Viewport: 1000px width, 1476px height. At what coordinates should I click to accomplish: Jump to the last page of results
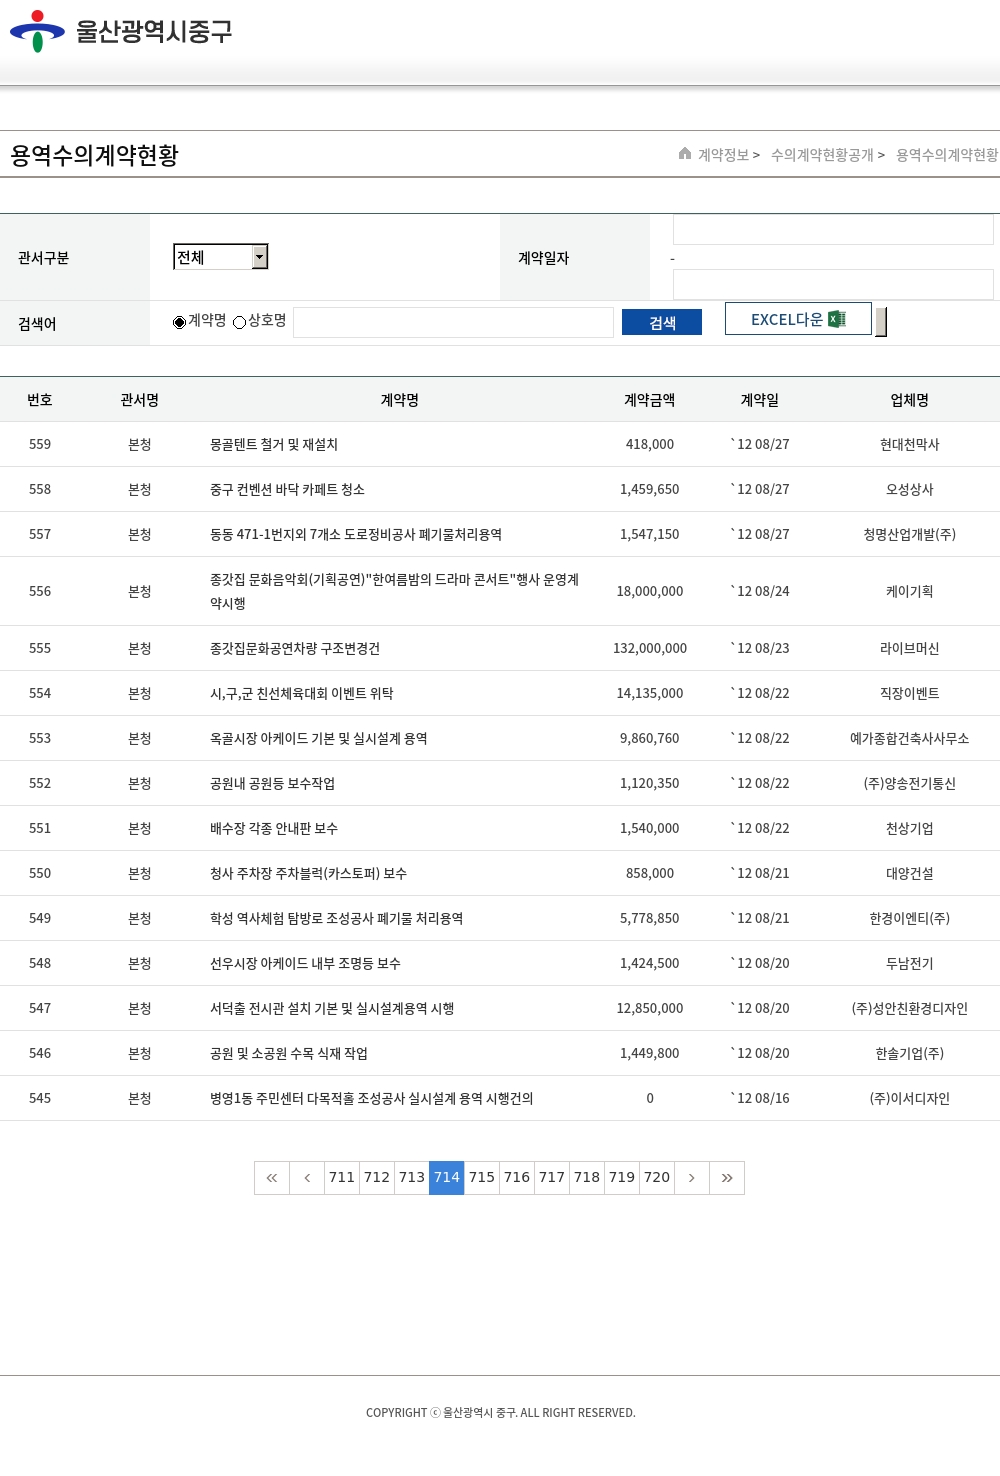coord(727,1178)
